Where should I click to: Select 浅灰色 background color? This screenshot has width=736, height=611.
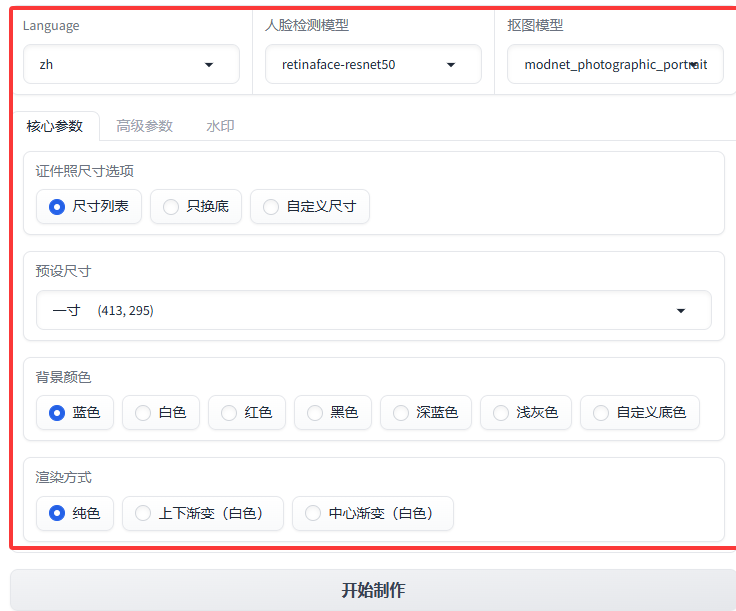pos(526,412)
